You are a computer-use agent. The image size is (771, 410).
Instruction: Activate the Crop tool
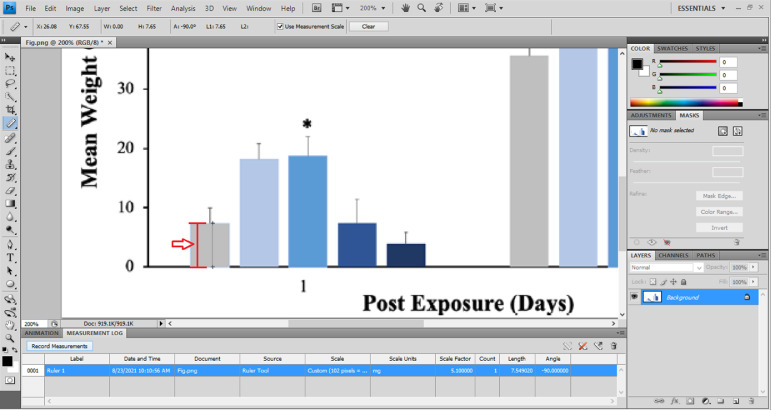tap(10, 110)
